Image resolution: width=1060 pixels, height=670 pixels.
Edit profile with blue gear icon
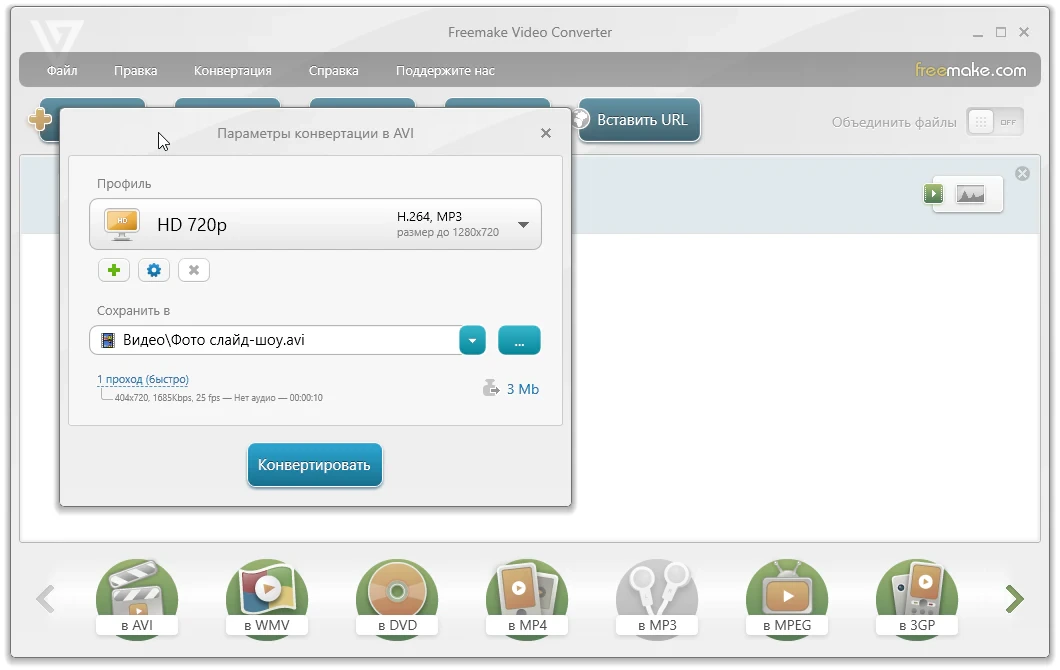tap(153, 270)
